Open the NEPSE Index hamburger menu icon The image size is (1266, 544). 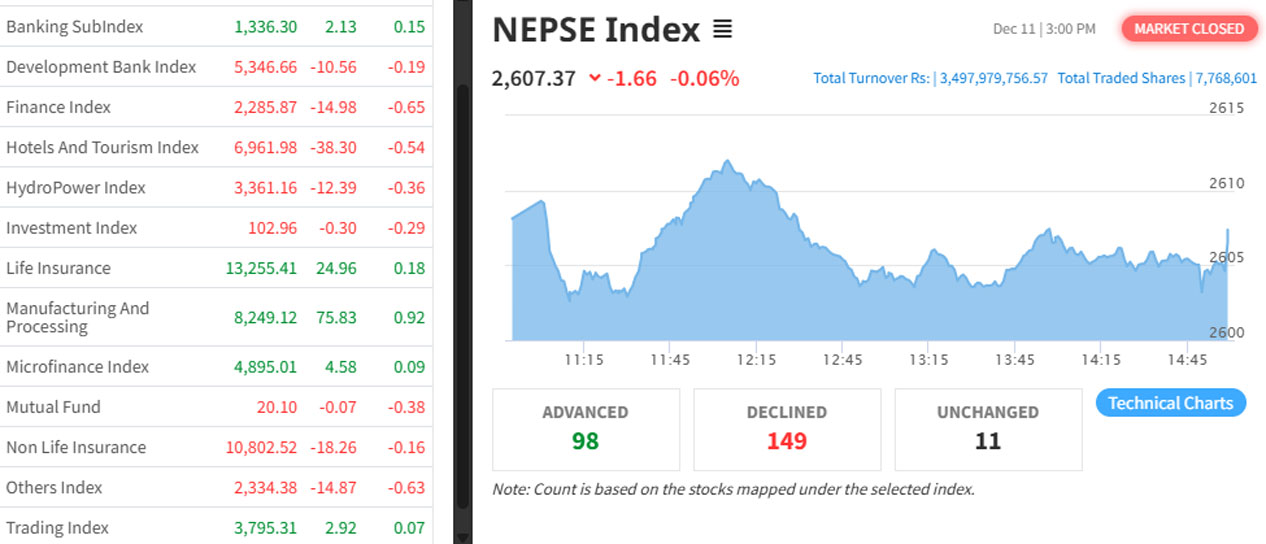tap(722, 30)
